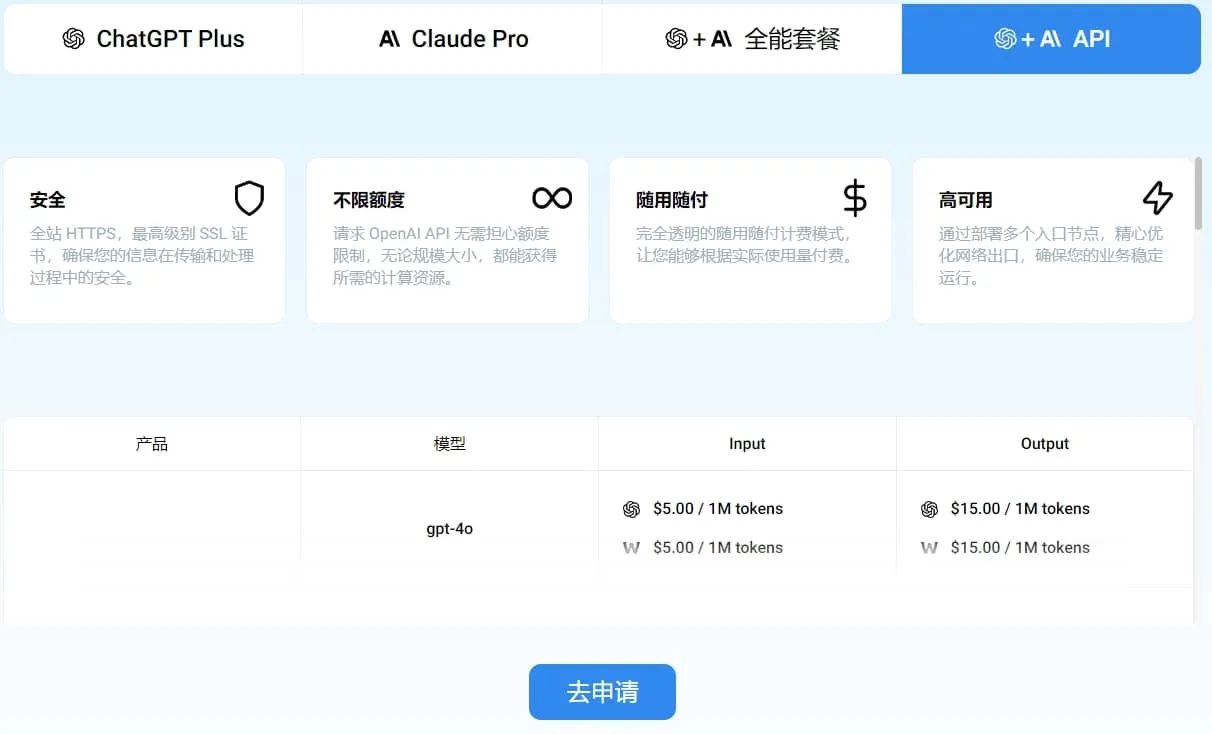Select the API tab
The width and height of the screenshot is (1212, 734).
1051,39
